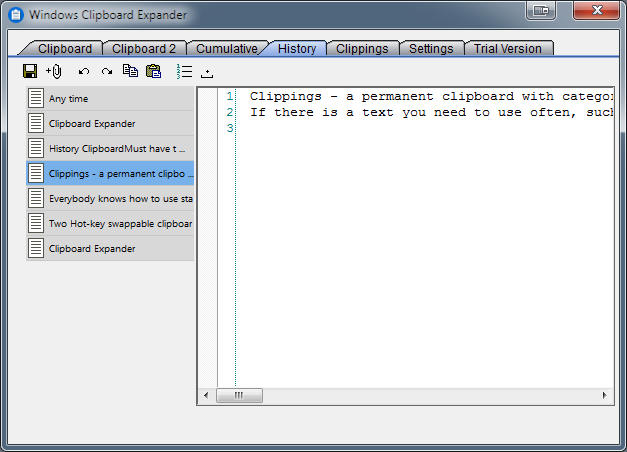This screenshot has height=452, width=627.
Task: Select the 'Any time' history entry
Action: (x=110, y=98)
